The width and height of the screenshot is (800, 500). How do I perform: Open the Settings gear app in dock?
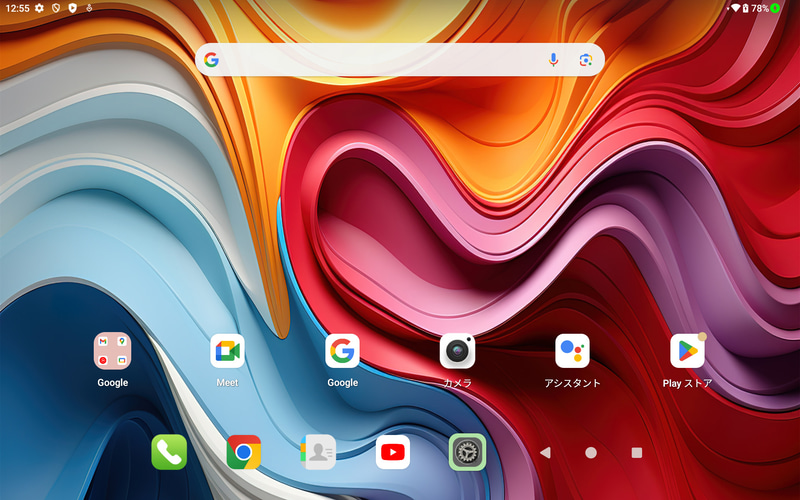[467, 452]
